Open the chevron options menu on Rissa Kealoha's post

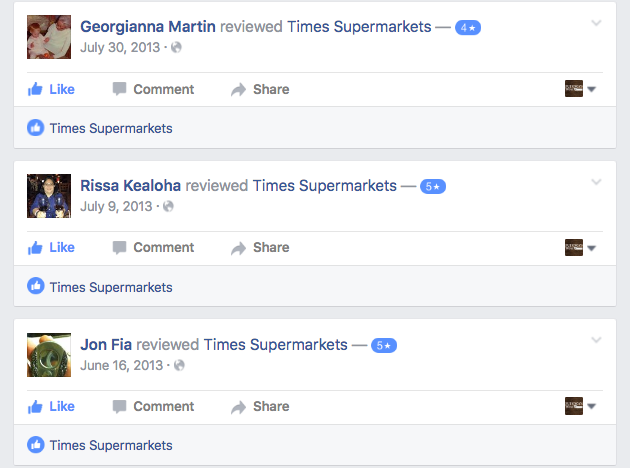[596, 182]
